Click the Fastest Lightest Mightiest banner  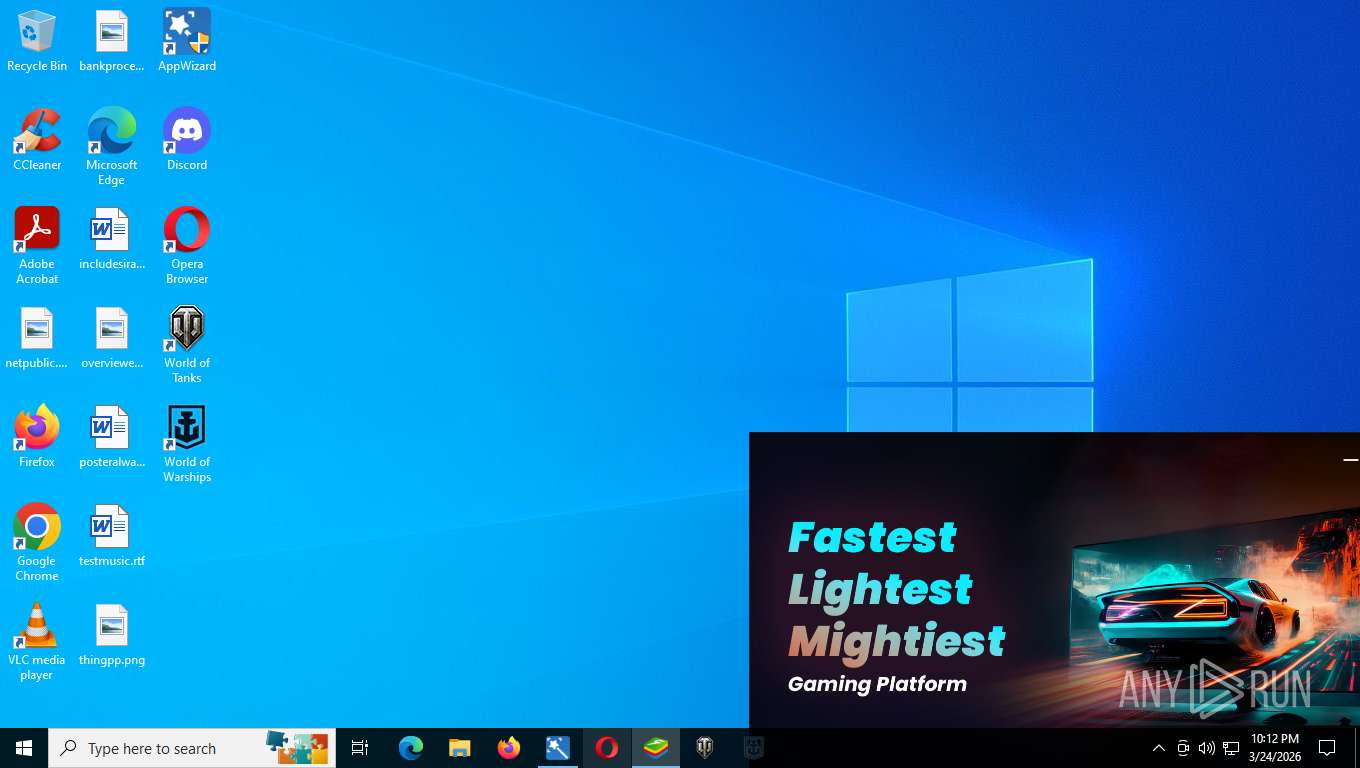(1054, 580)
